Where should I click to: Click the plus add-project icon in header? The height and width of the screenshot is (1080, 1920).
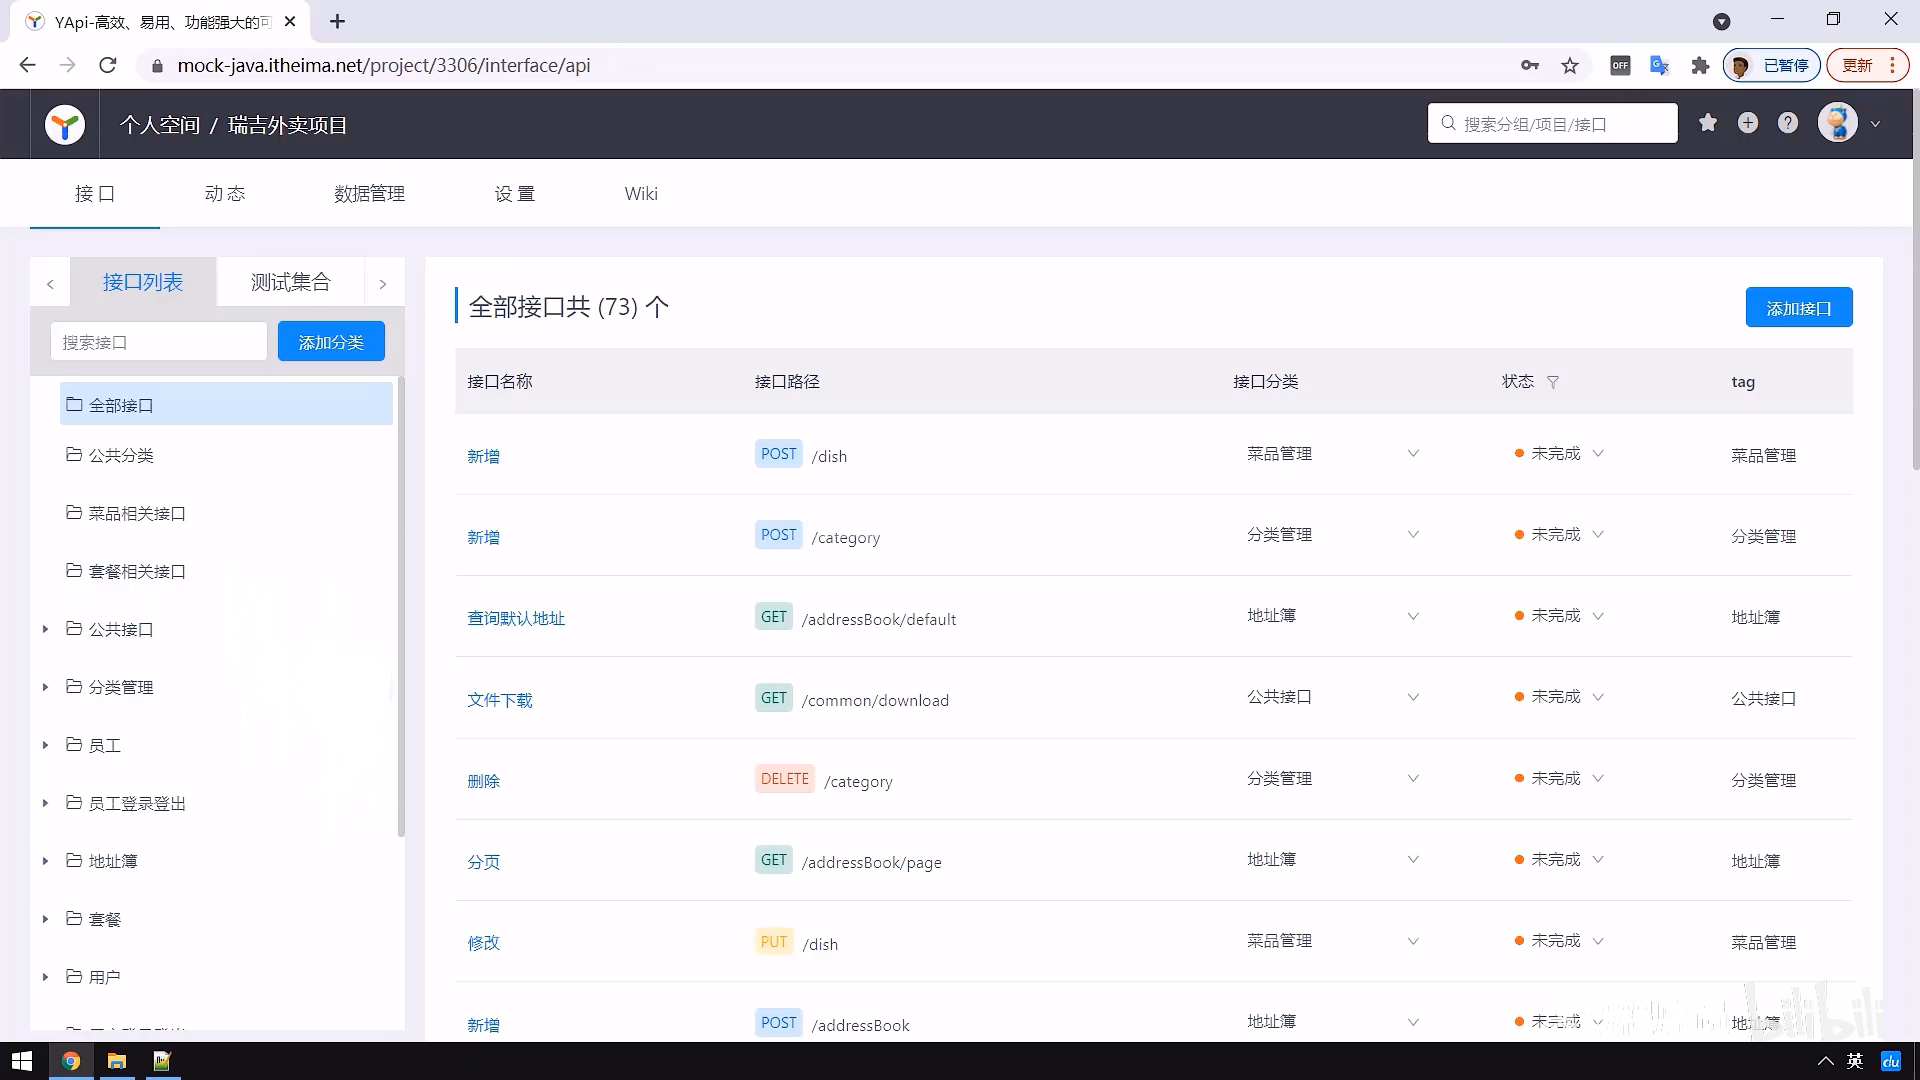click(1748, 123)
